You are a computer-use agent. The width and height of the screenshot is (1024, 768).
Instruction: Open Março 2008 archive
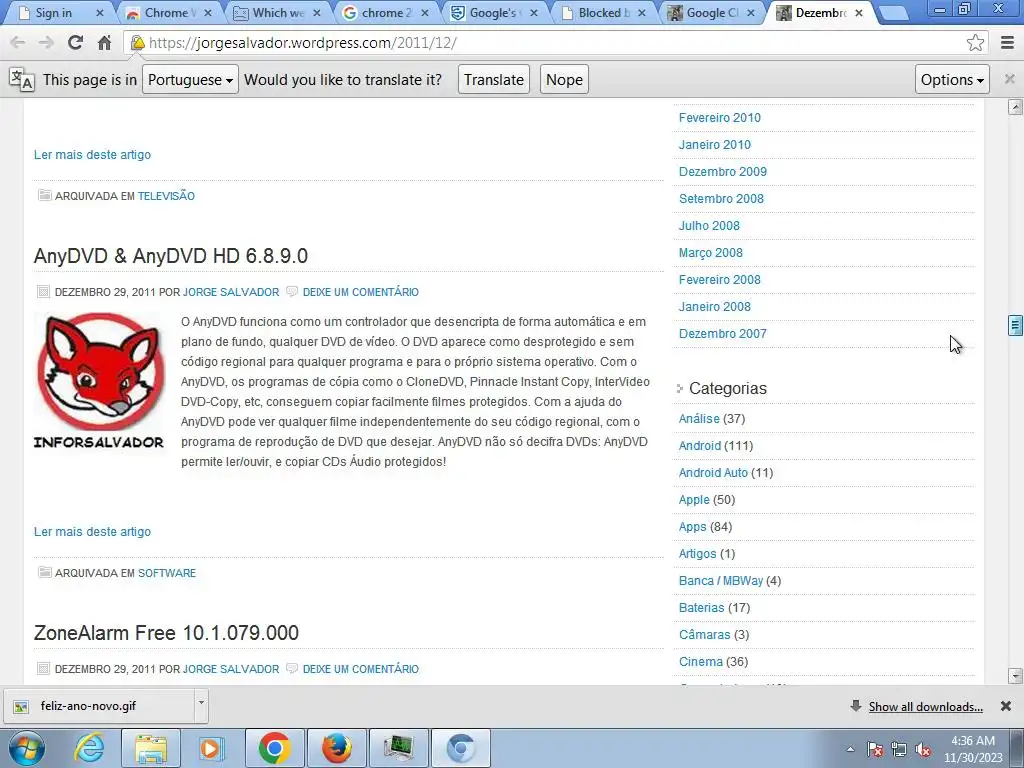711,253
